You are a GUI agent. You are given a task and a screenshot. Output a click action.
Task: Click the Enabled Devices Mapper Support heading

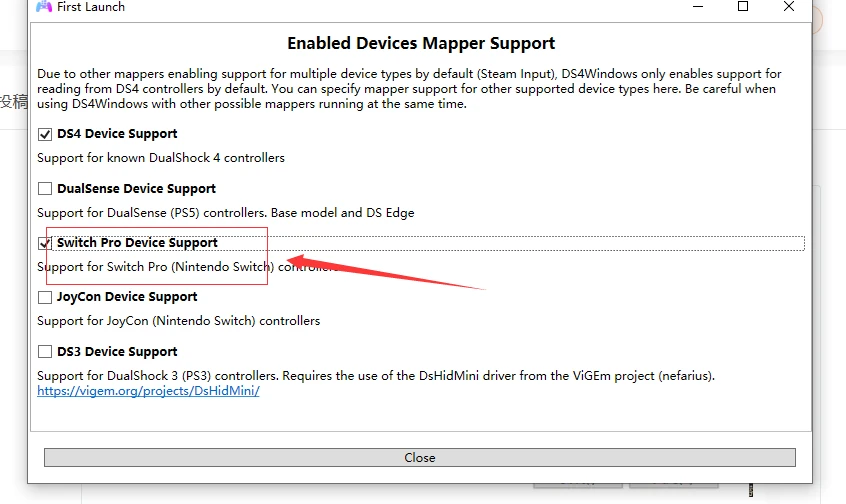(x=421, y=43)
